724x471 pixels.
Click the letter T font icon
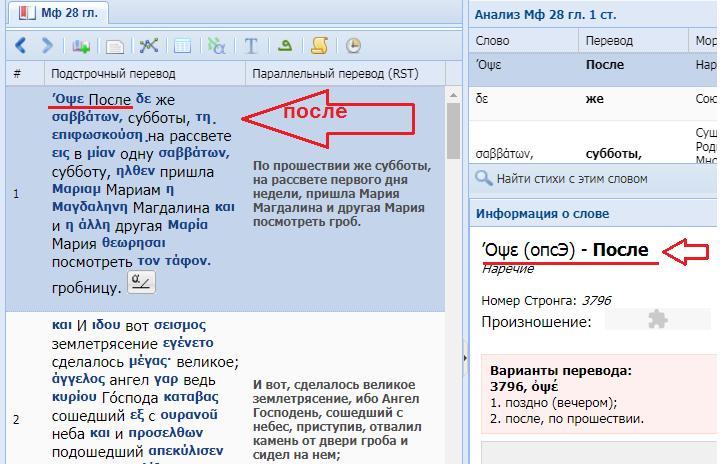(251, 46)
